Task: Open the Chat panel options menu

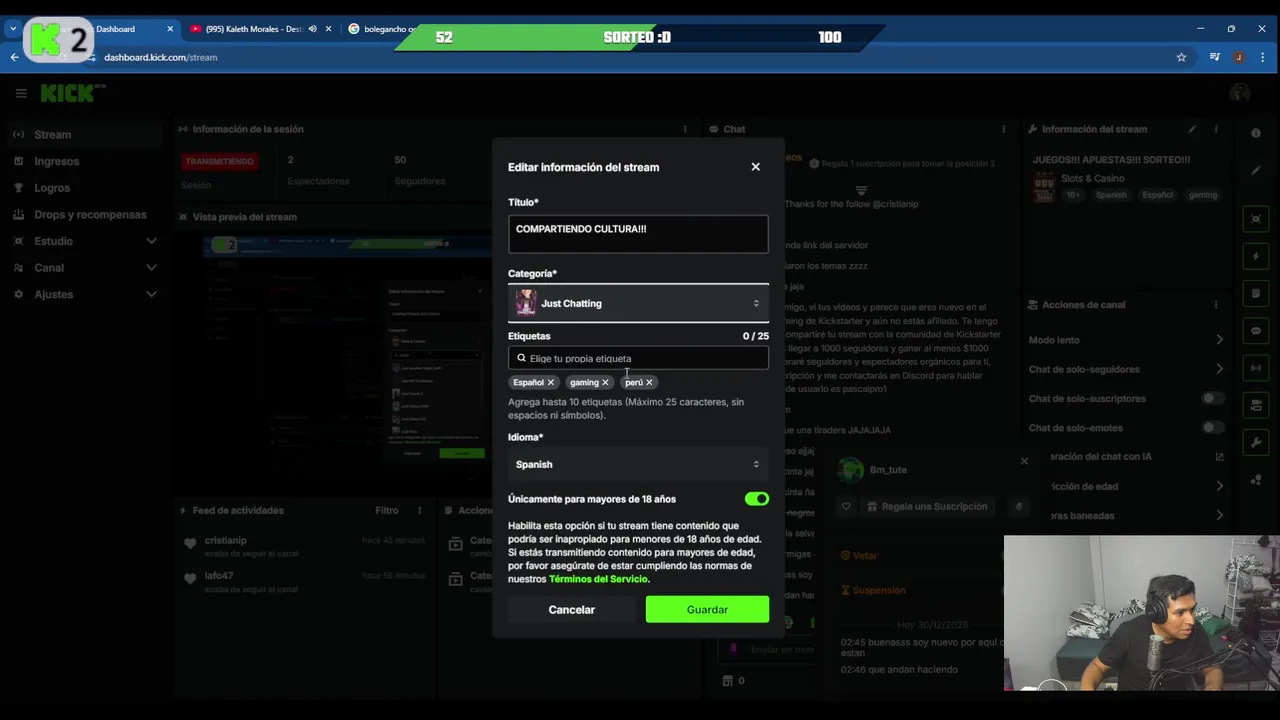Action: 1003,129
